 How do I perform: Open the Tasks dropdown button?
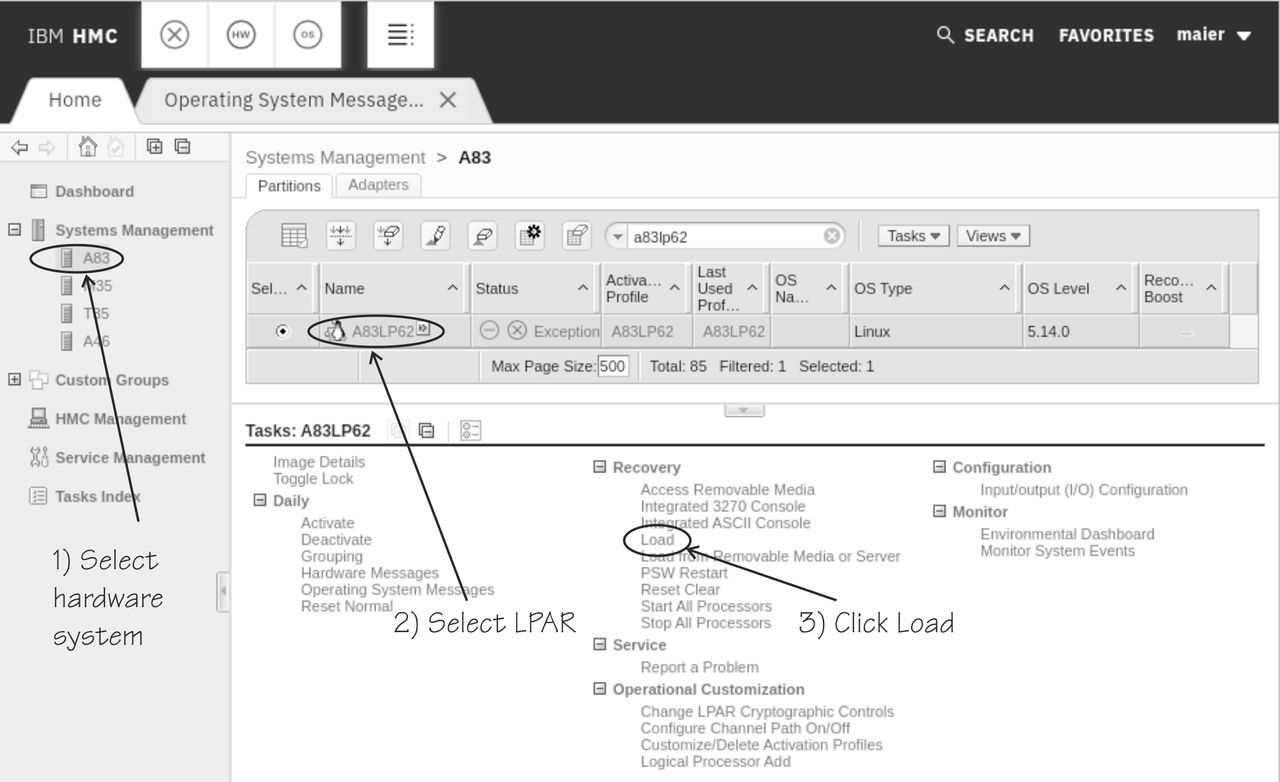pos(914,236)
